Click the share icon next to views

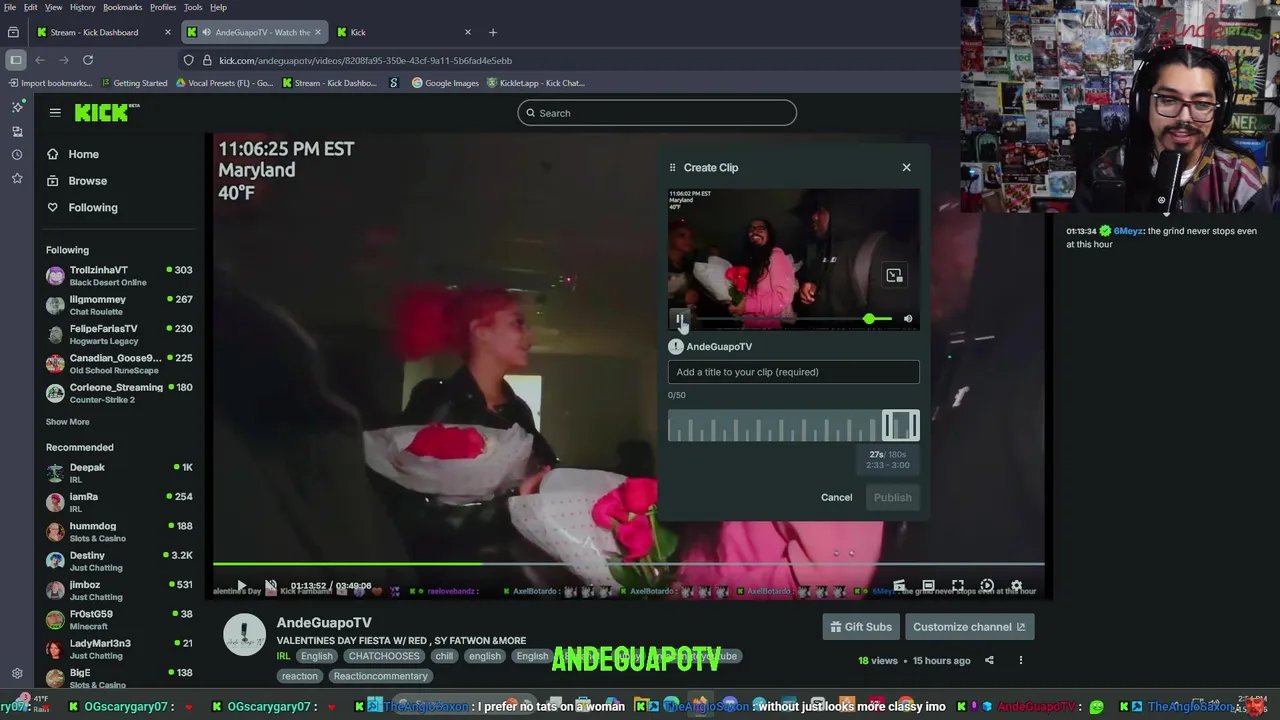pyautogui.click(x=989, y=660)
